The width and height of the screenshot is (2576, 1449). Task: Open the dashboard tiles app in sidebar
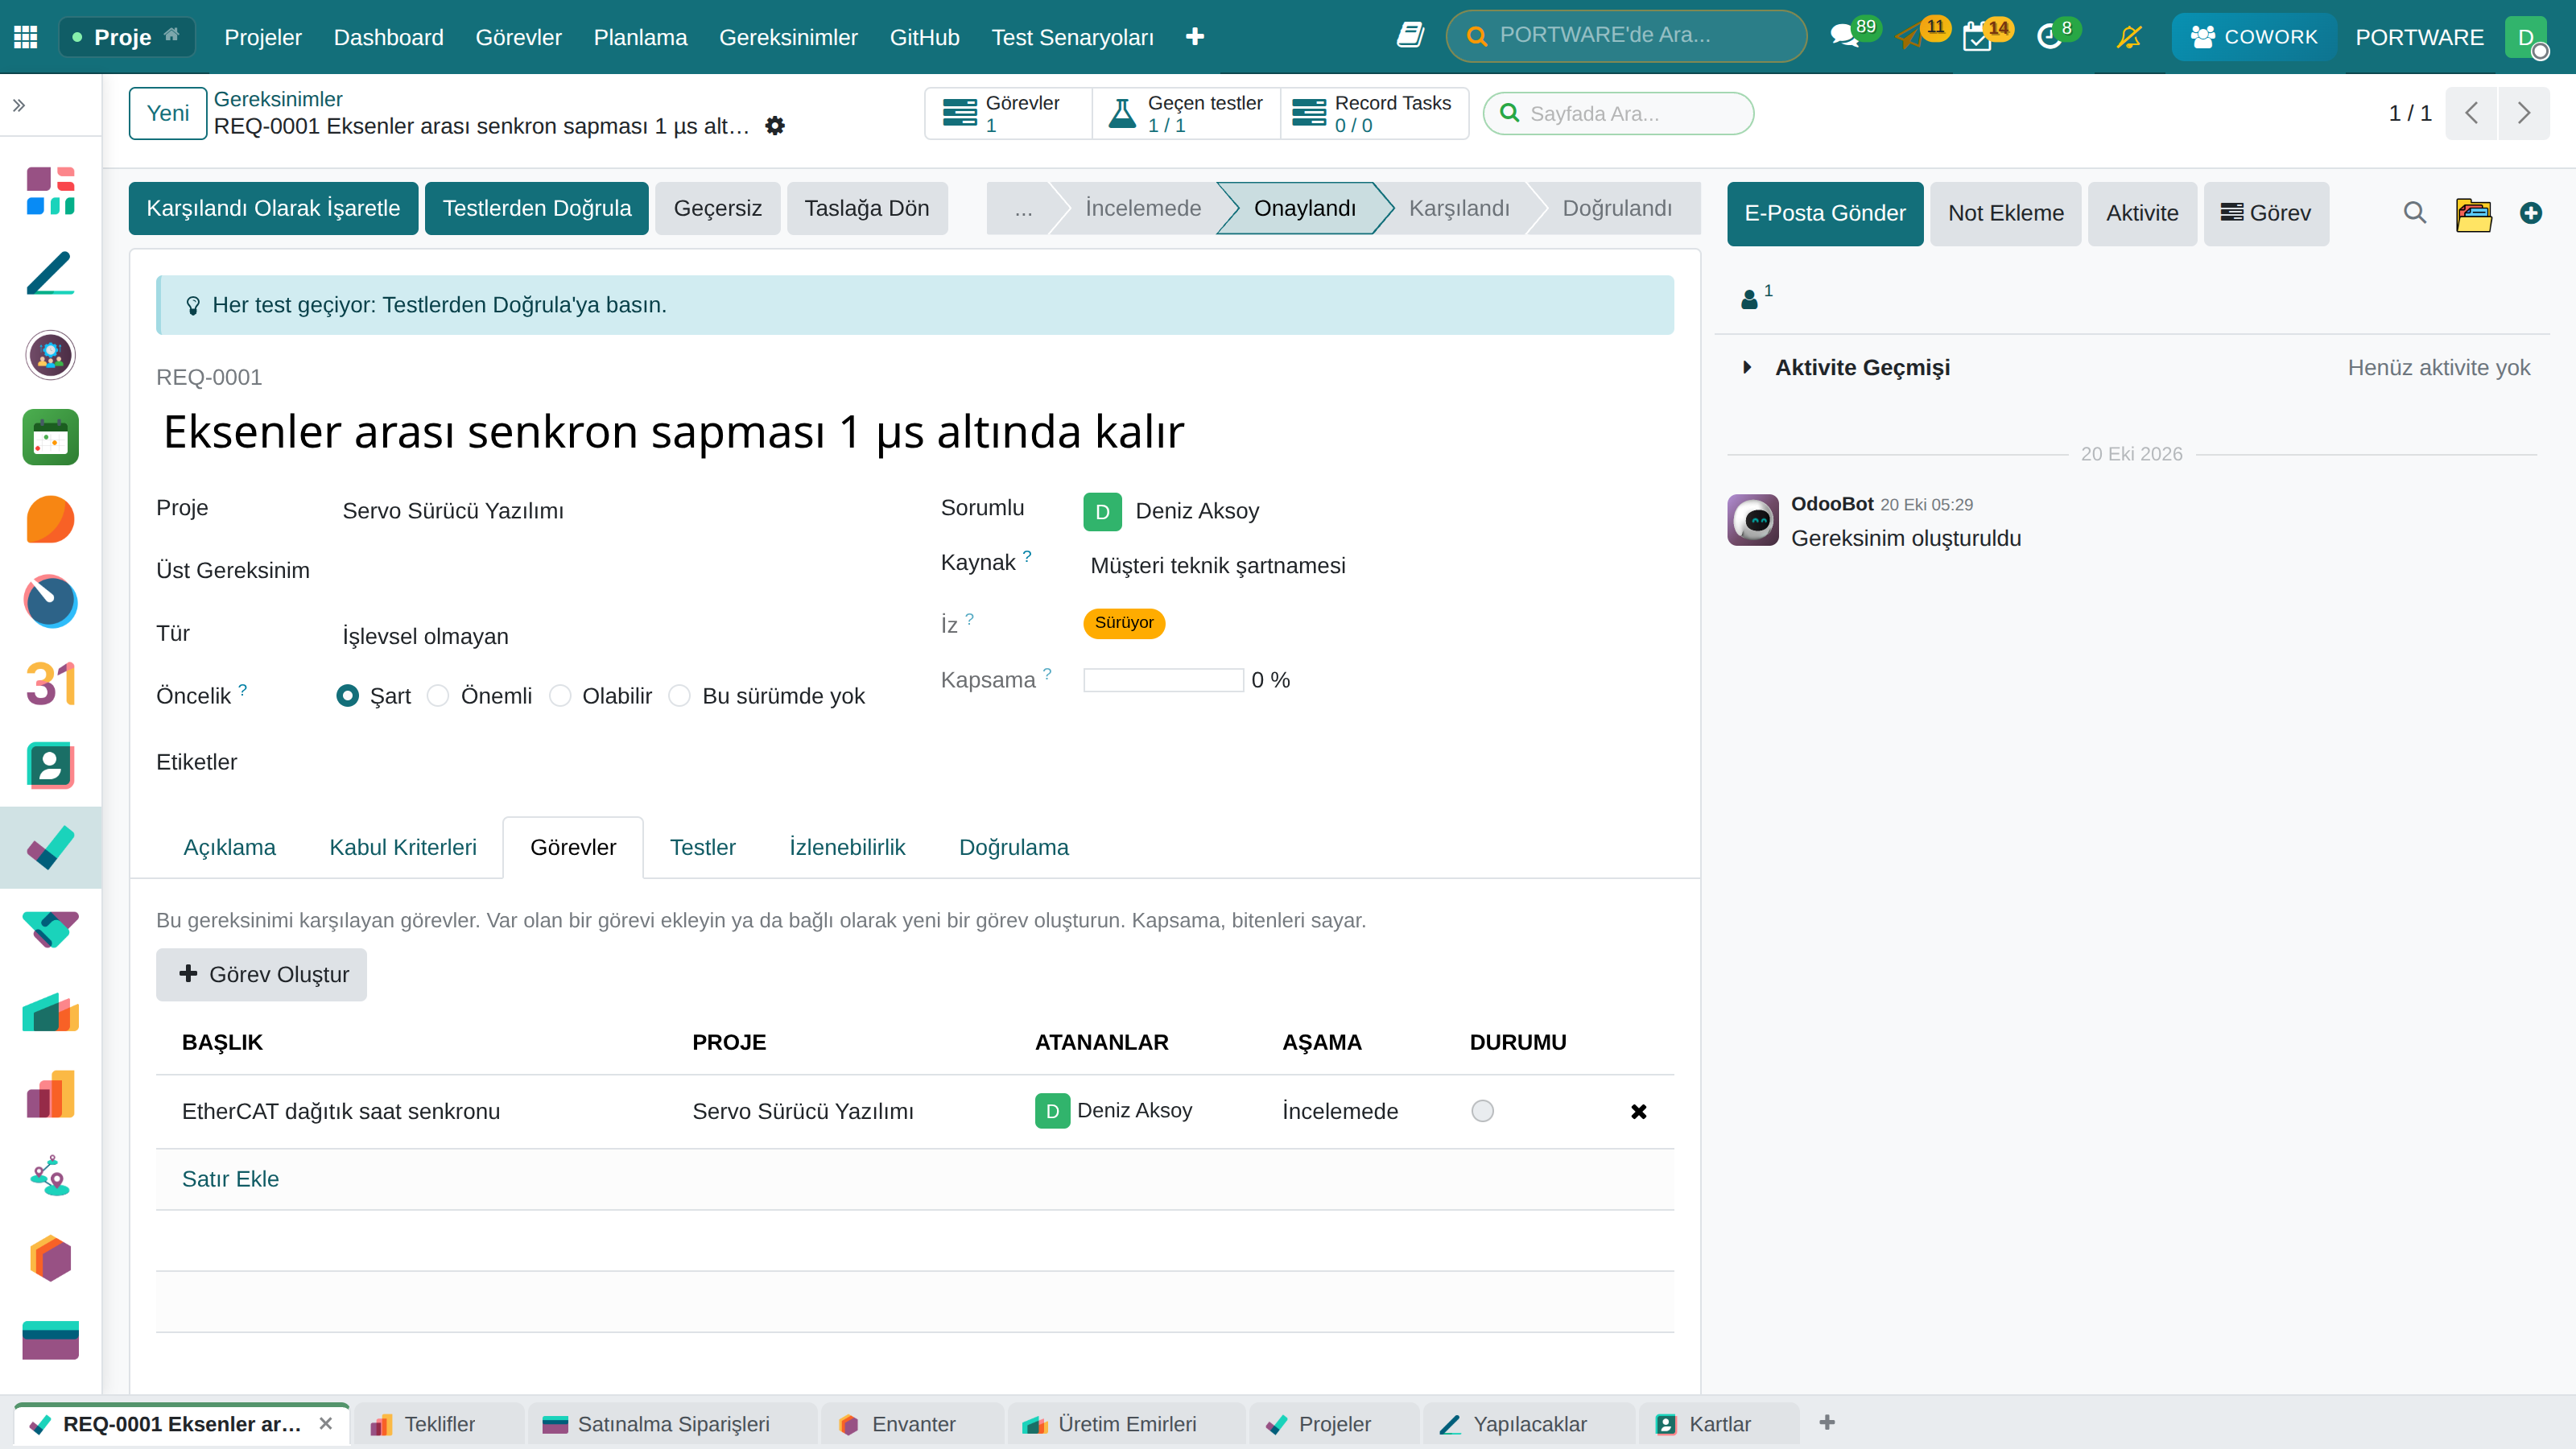pos(50,191)
